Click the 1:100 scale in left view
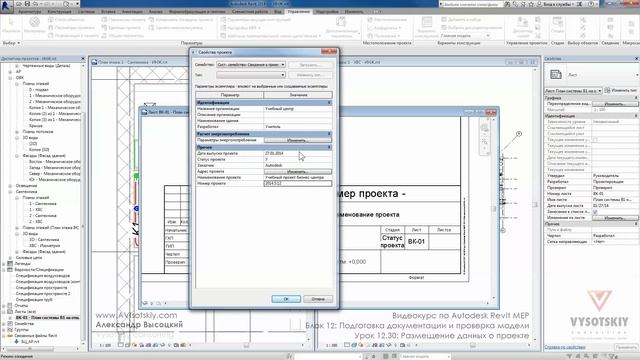The width and height of the screenshot is (640, 360). coord(105,345)
